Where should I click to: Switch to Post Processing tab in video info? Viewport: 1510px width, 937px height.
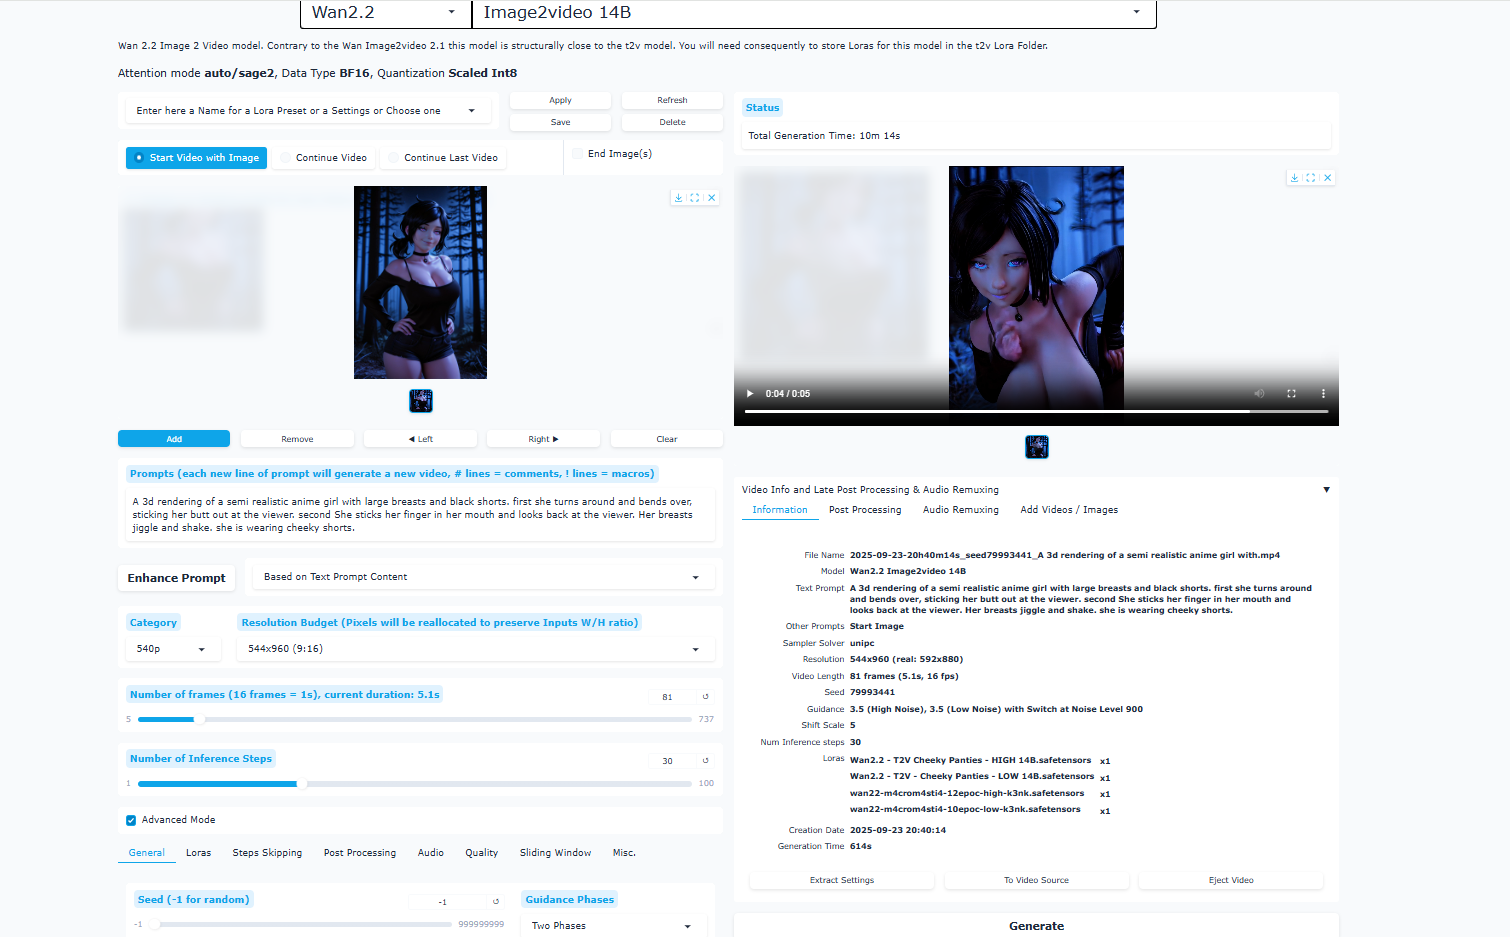865,510
